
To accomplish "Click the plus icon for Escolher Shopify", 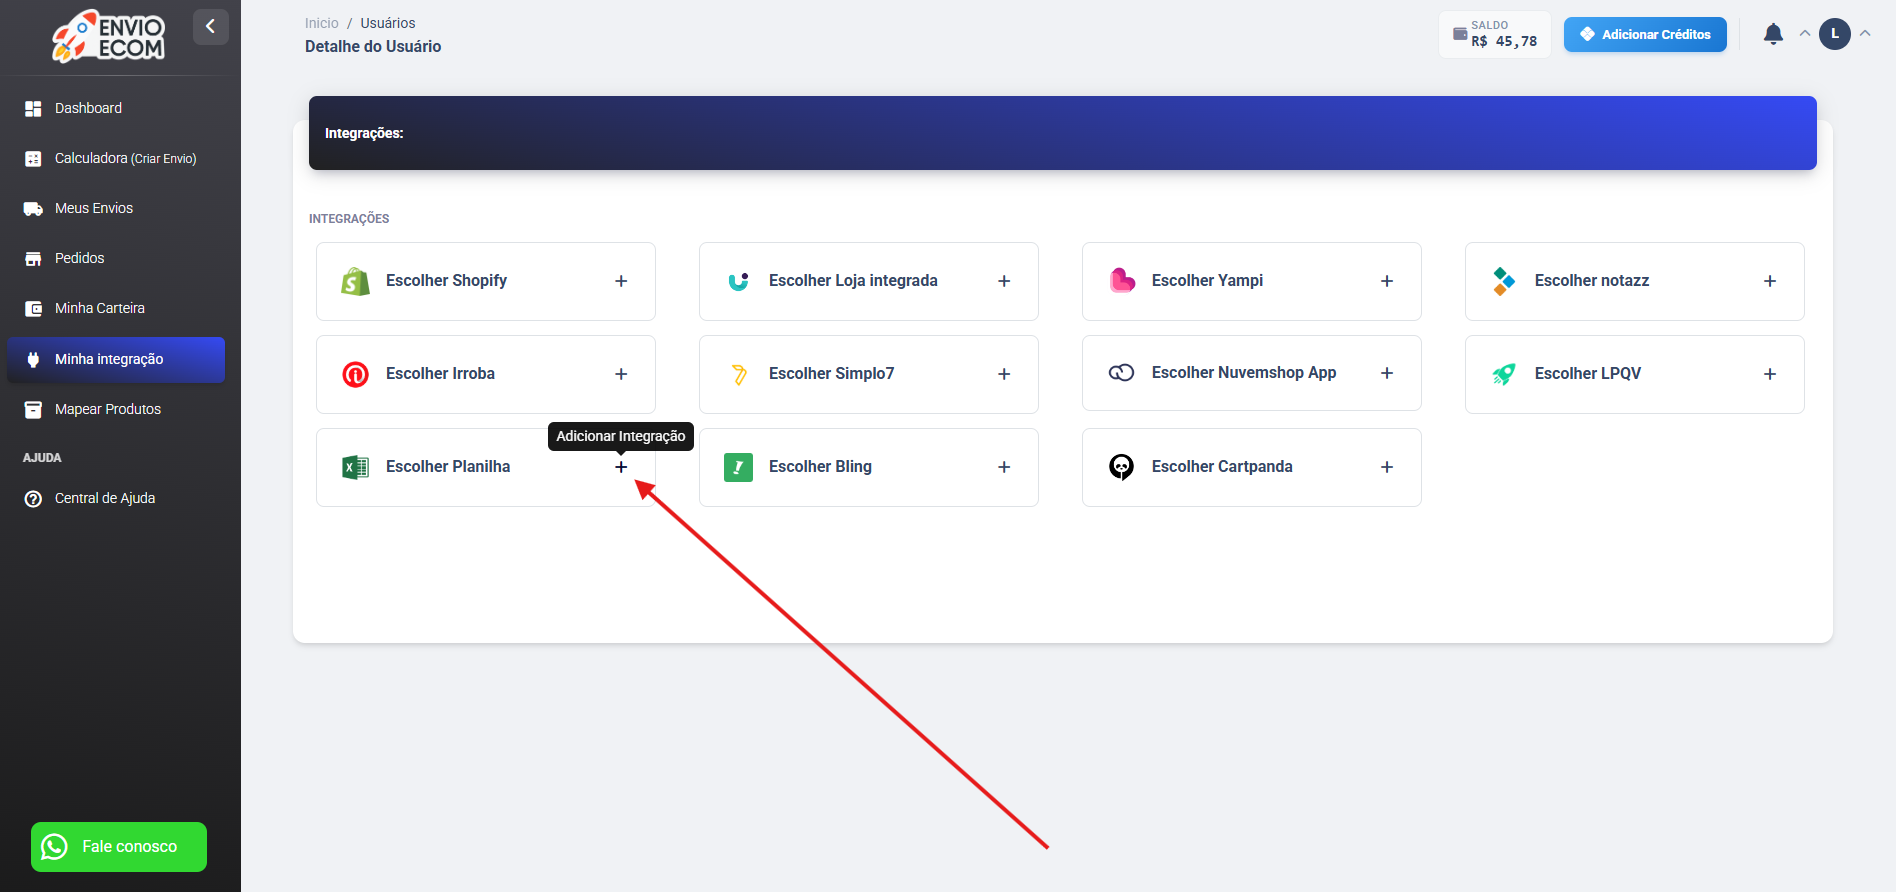I will point(621,281).
